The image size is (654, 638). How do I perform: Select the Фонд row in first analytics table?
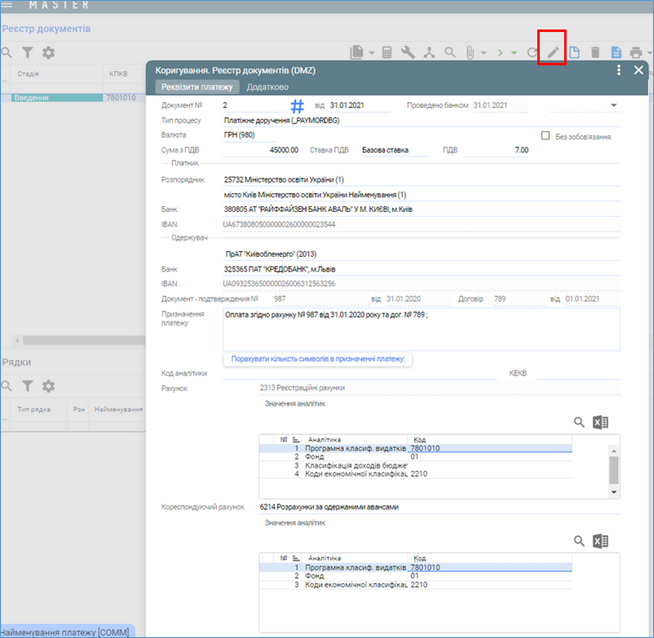330,457
